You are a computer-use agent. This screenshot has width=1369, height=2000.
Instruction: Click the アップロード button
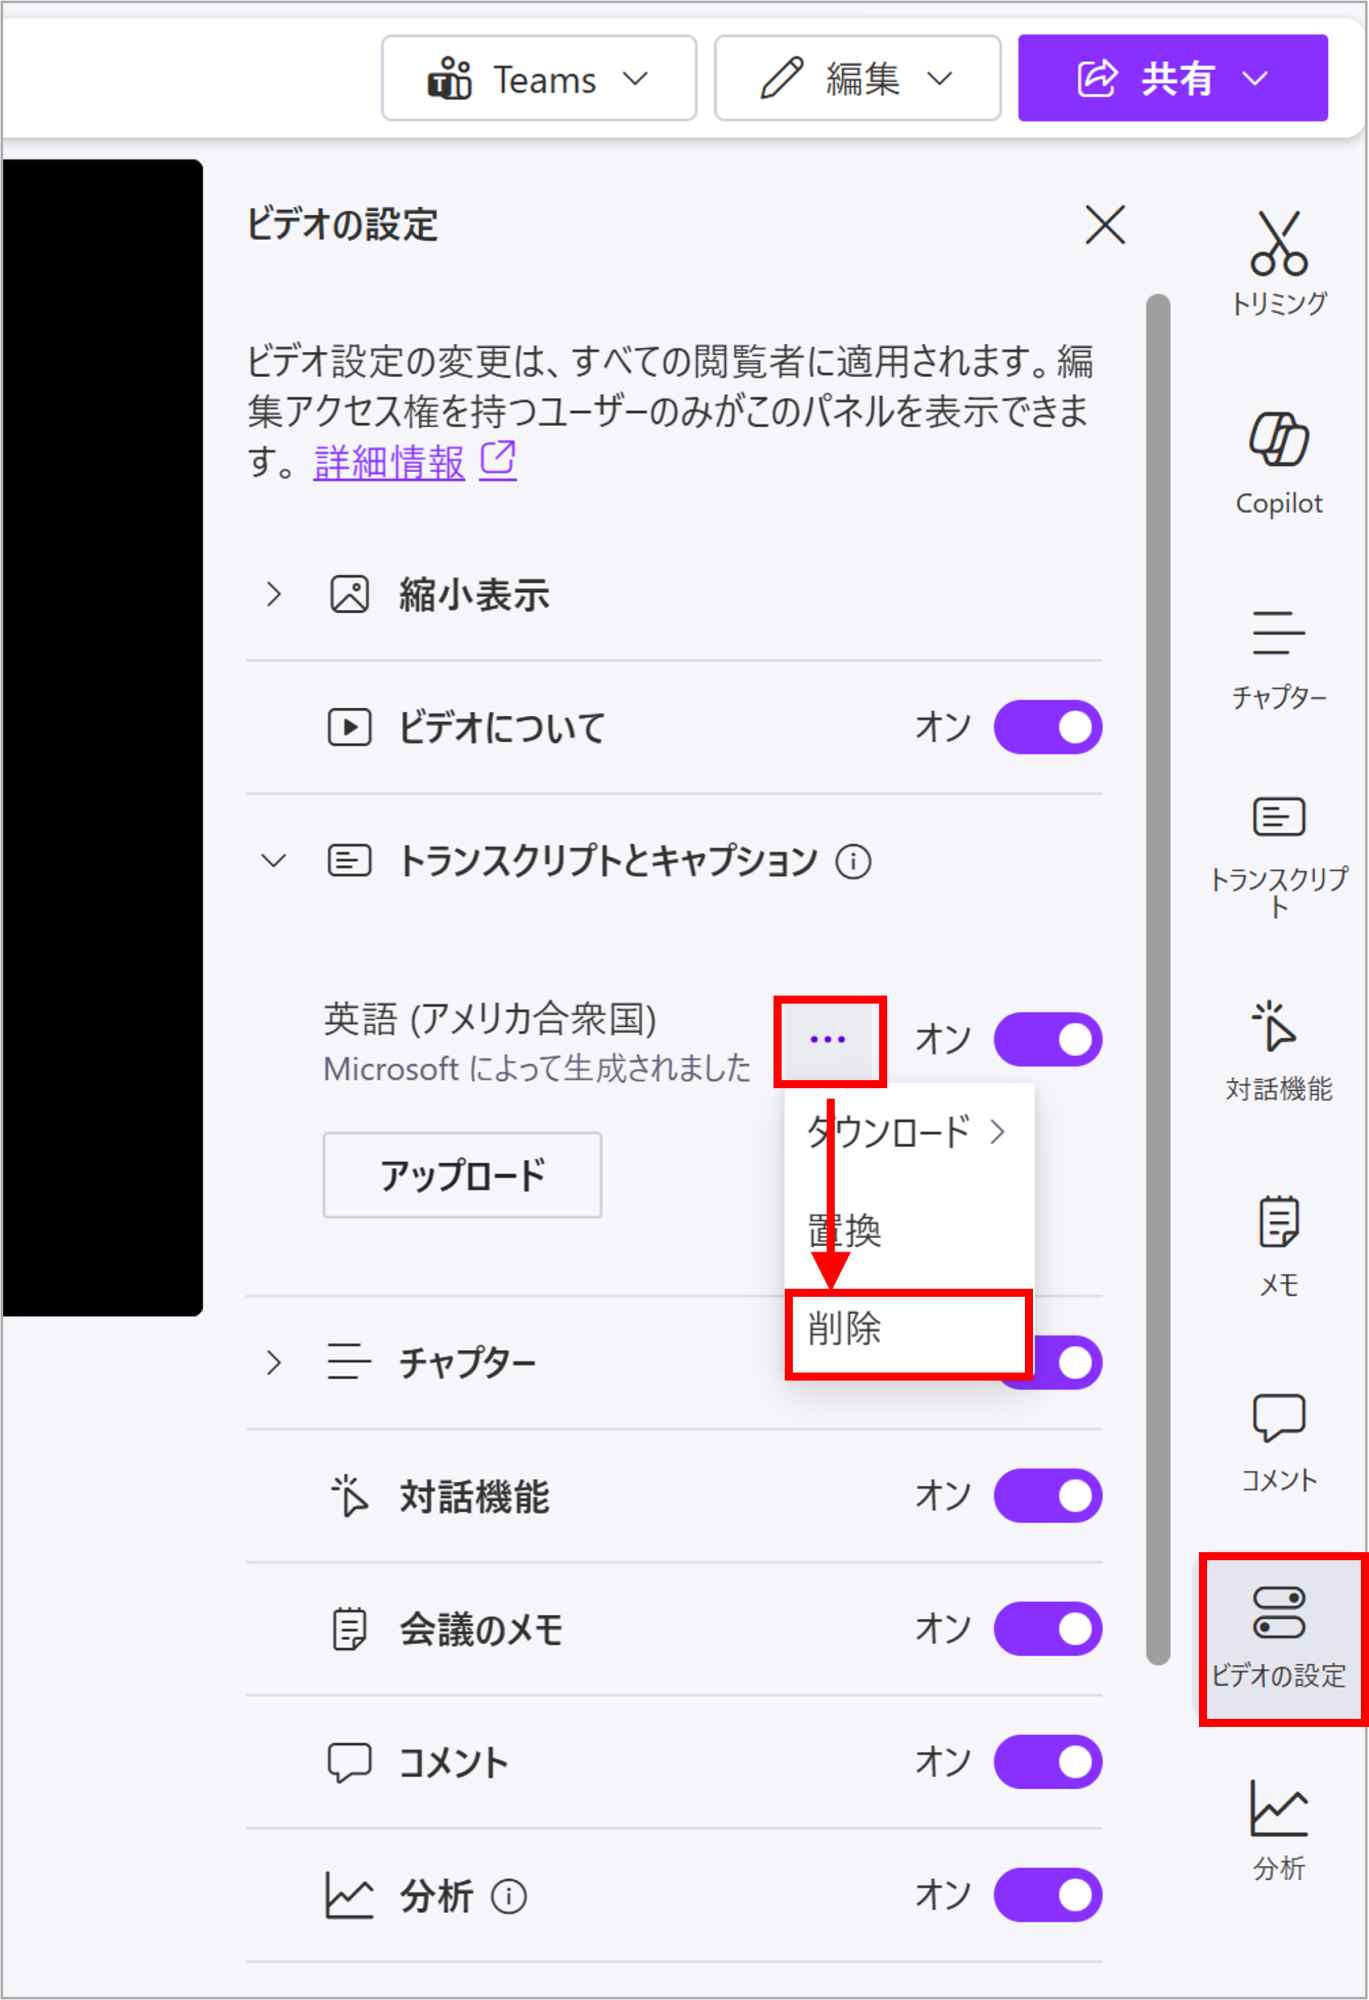(x=462, y=1175)
